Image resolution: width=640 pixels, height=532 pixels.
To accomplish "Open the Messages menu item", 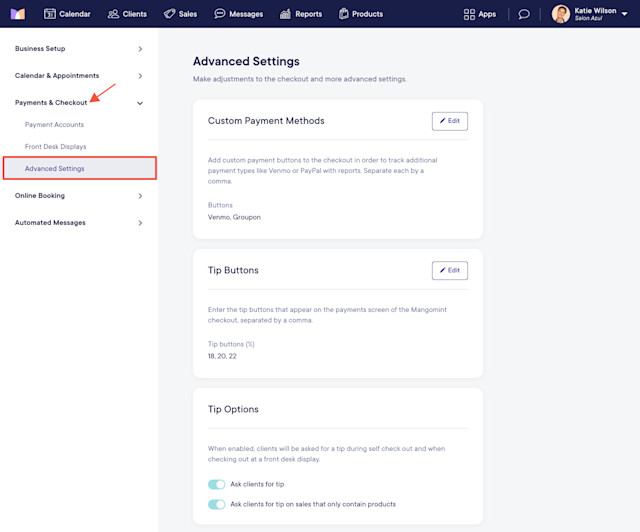I will [x=246, y=14].
